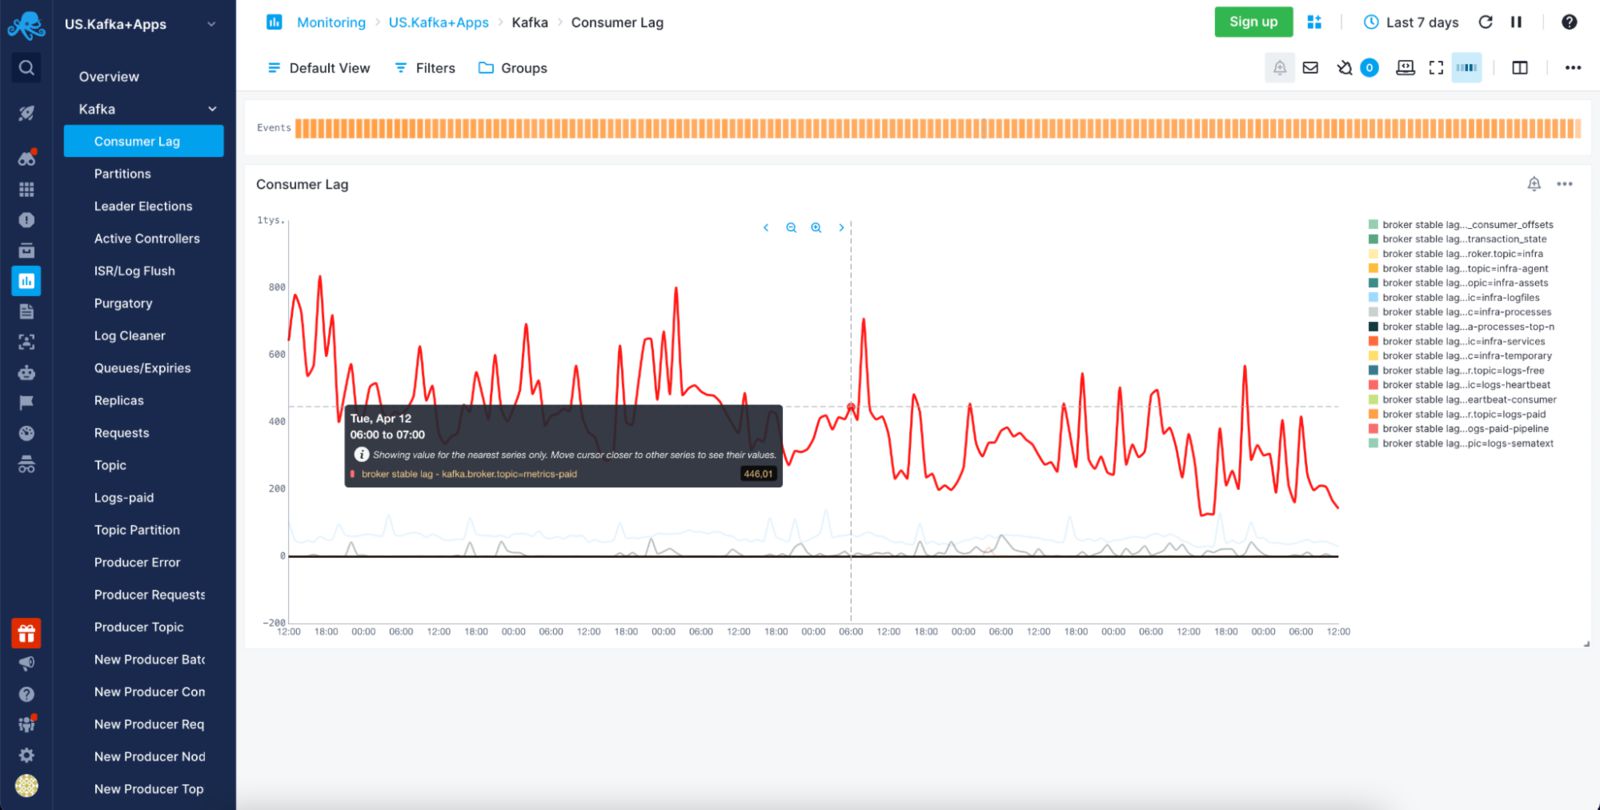
Task: Open the incognito spy icon in rail
Action: (27, 465)
